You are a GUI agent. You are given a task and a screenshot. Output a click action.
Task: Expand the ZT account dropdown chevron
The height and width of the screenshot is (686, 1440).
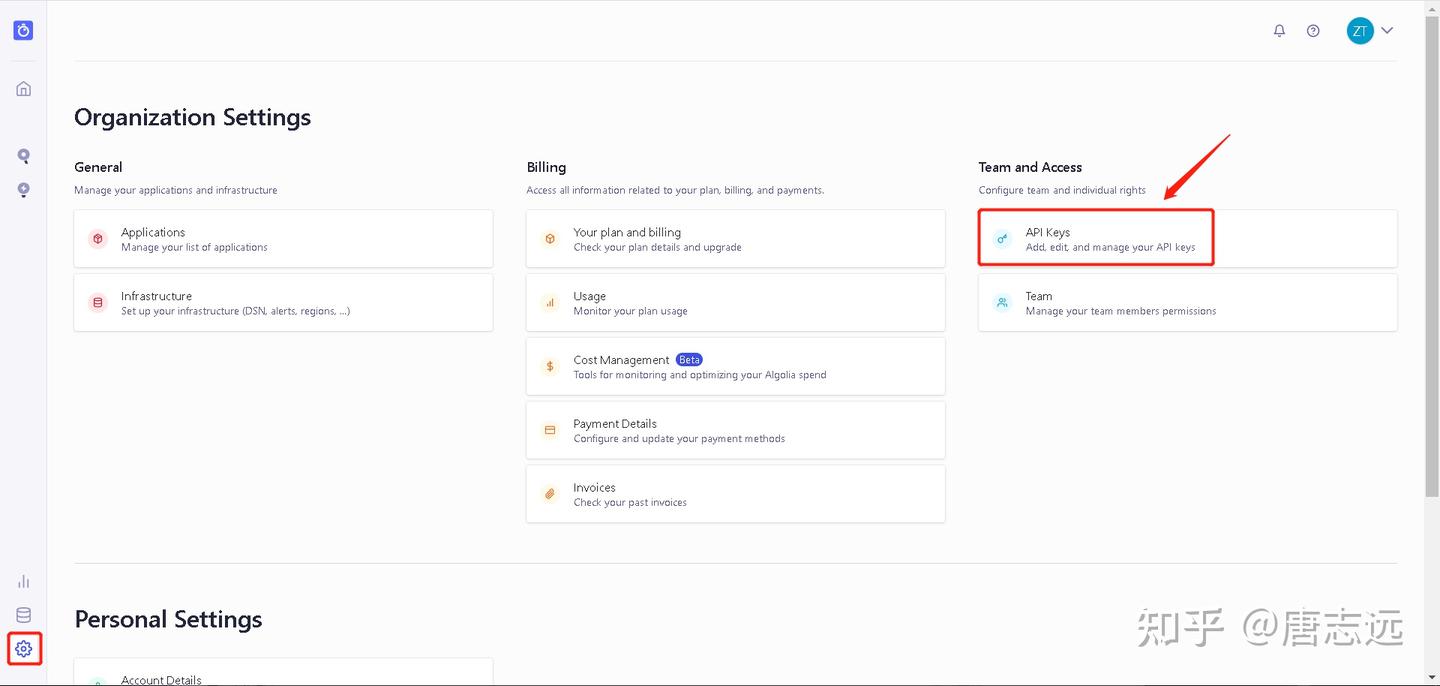click(x=1387, y=31)
